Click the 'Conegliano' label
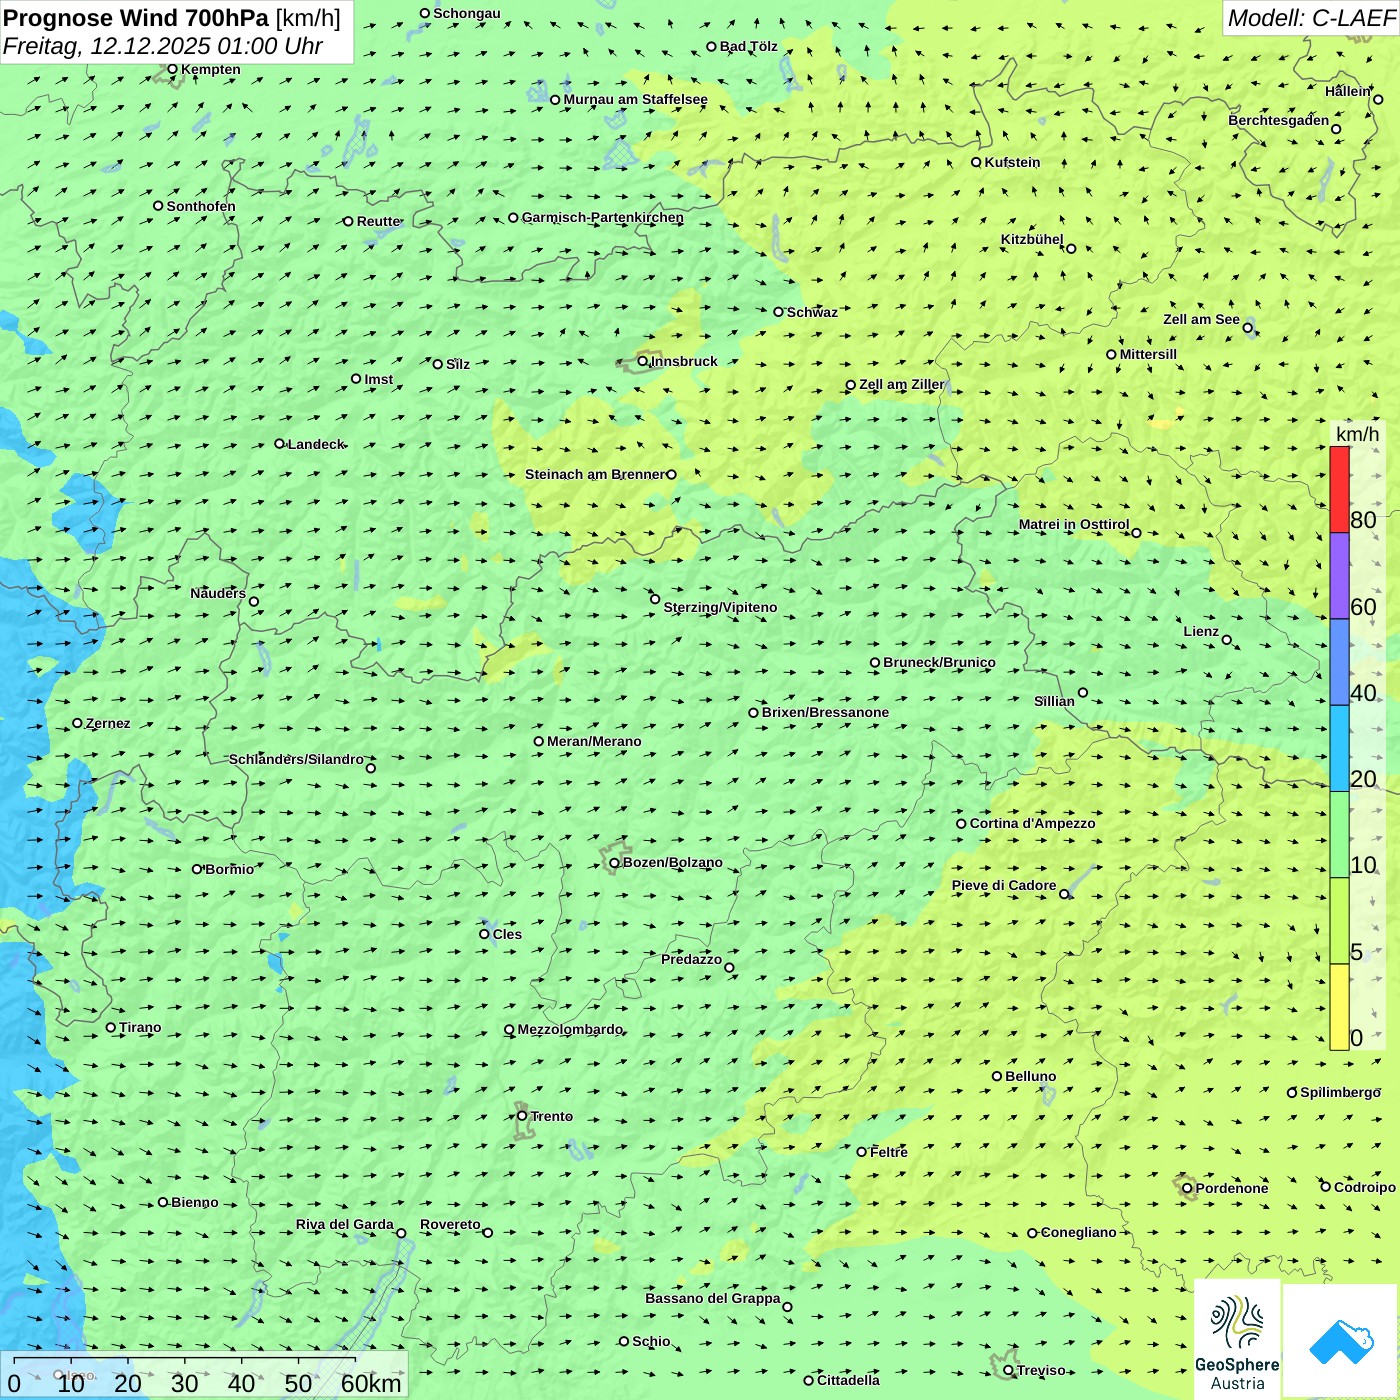Image resolution: width=1400 pixels, height=1400 pixels. click(x=1078, y=1232)
